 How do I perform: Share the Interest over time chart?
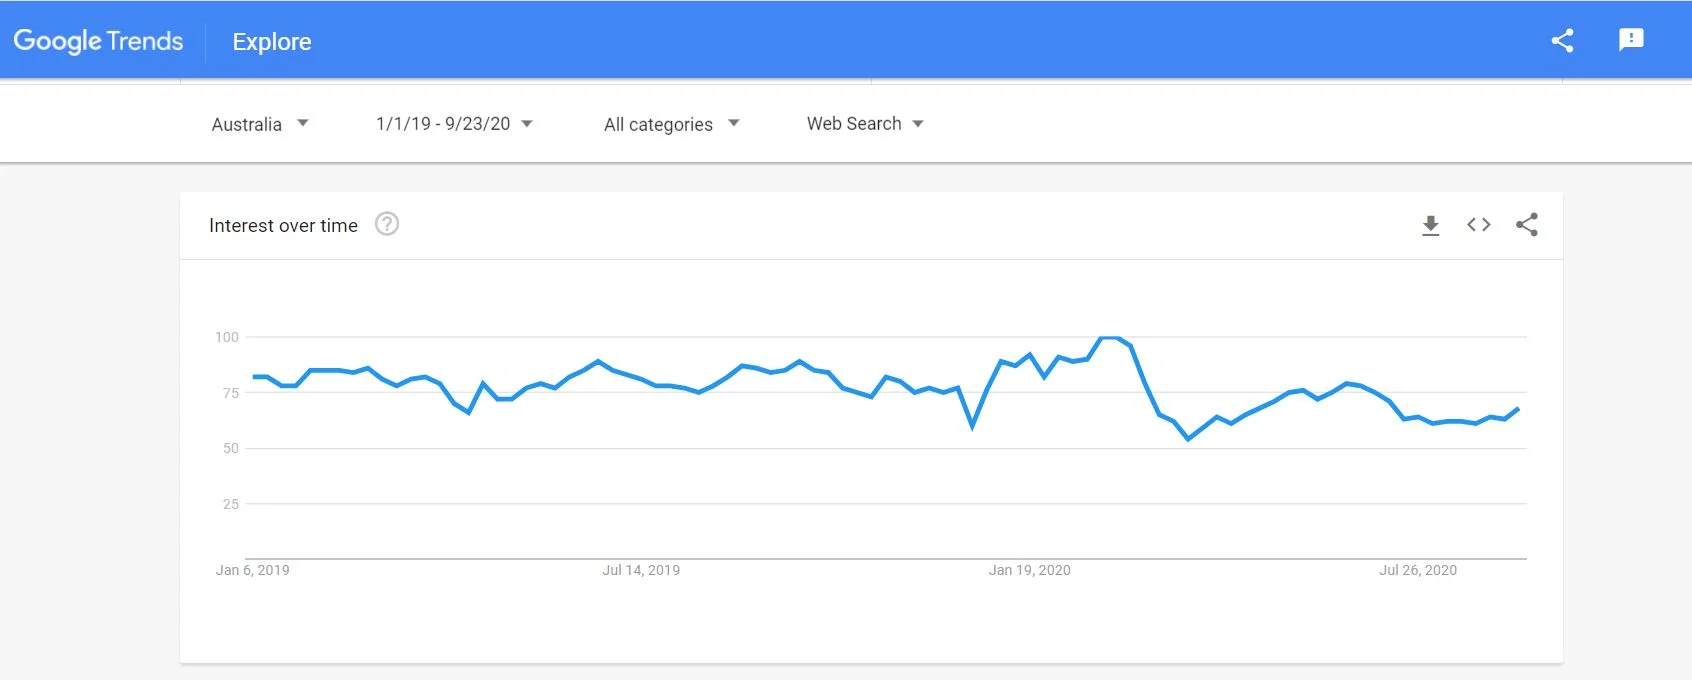tap(1527, 225)
